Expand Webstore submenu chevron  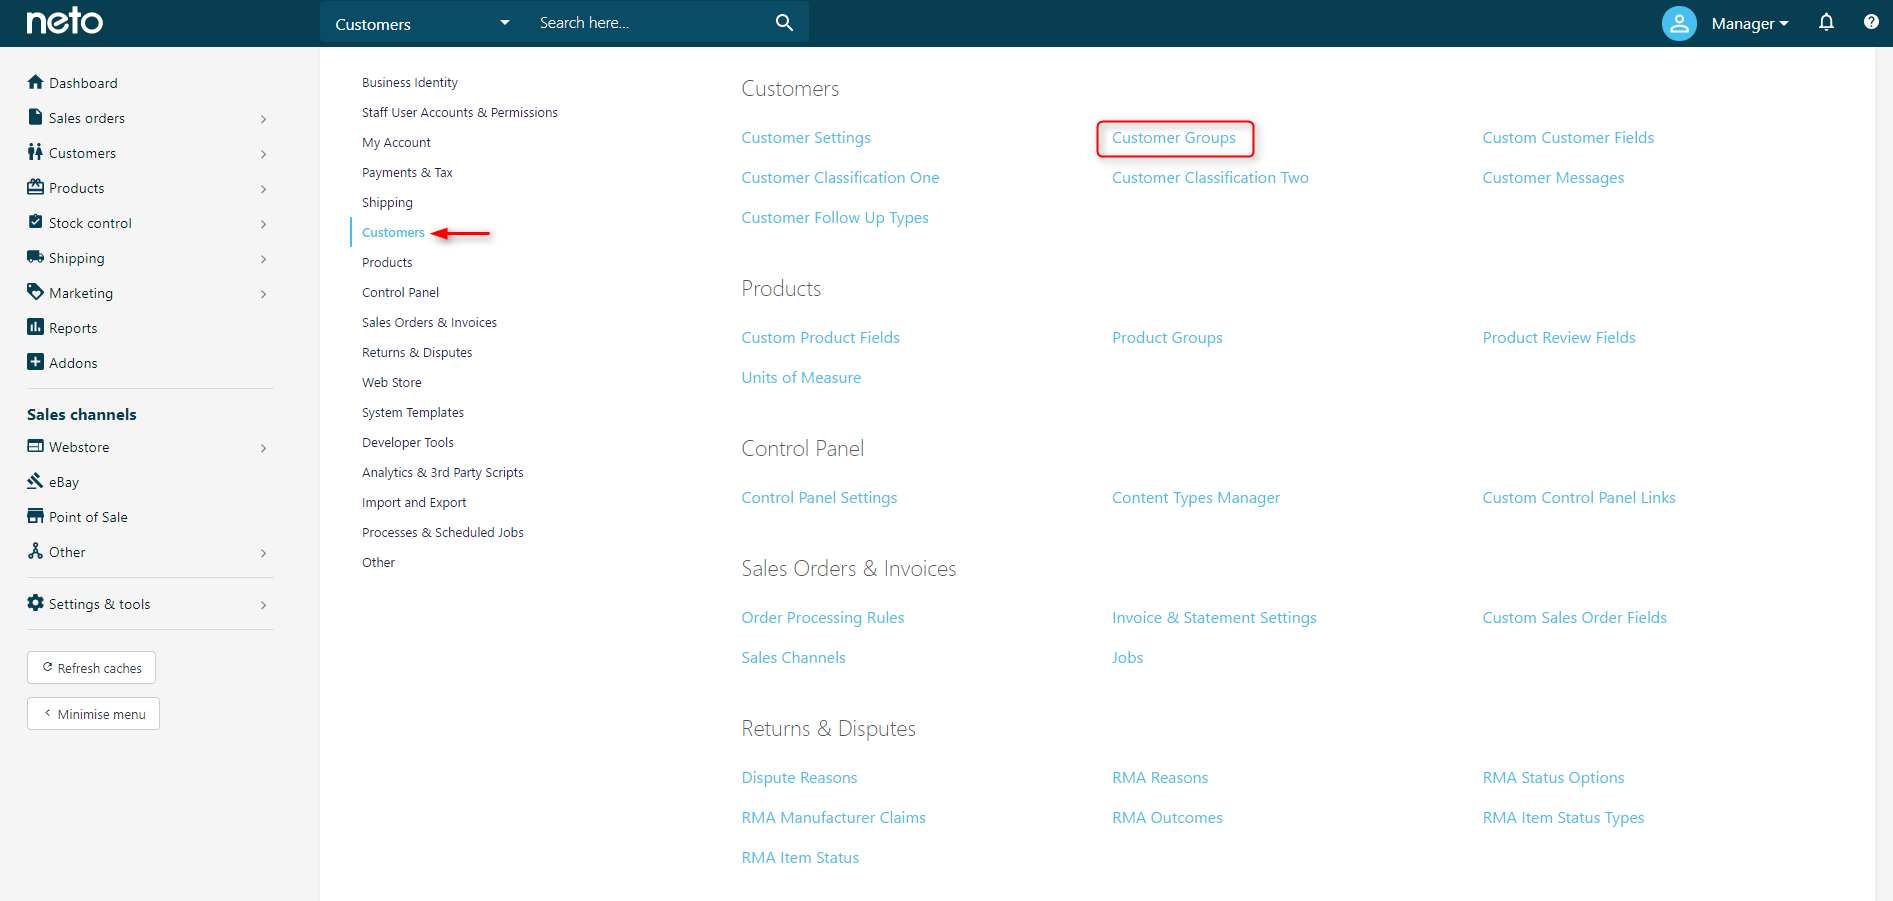tap(263, 448)
